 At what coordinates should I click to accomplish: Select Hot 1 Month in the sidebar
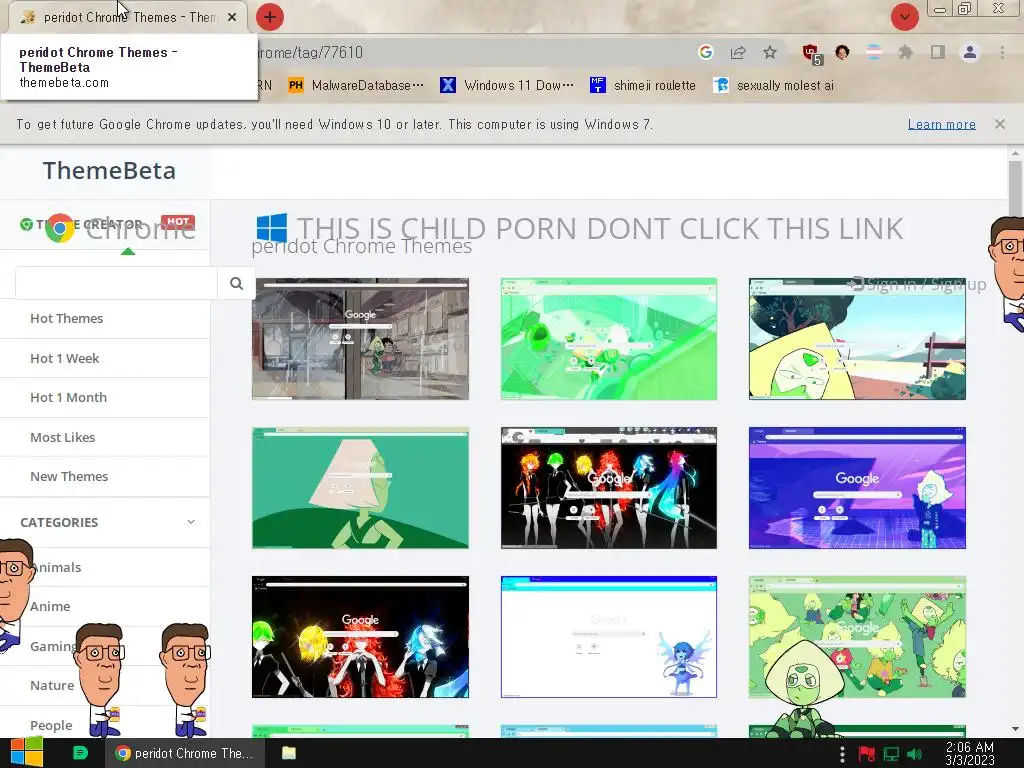click(69, 397)
